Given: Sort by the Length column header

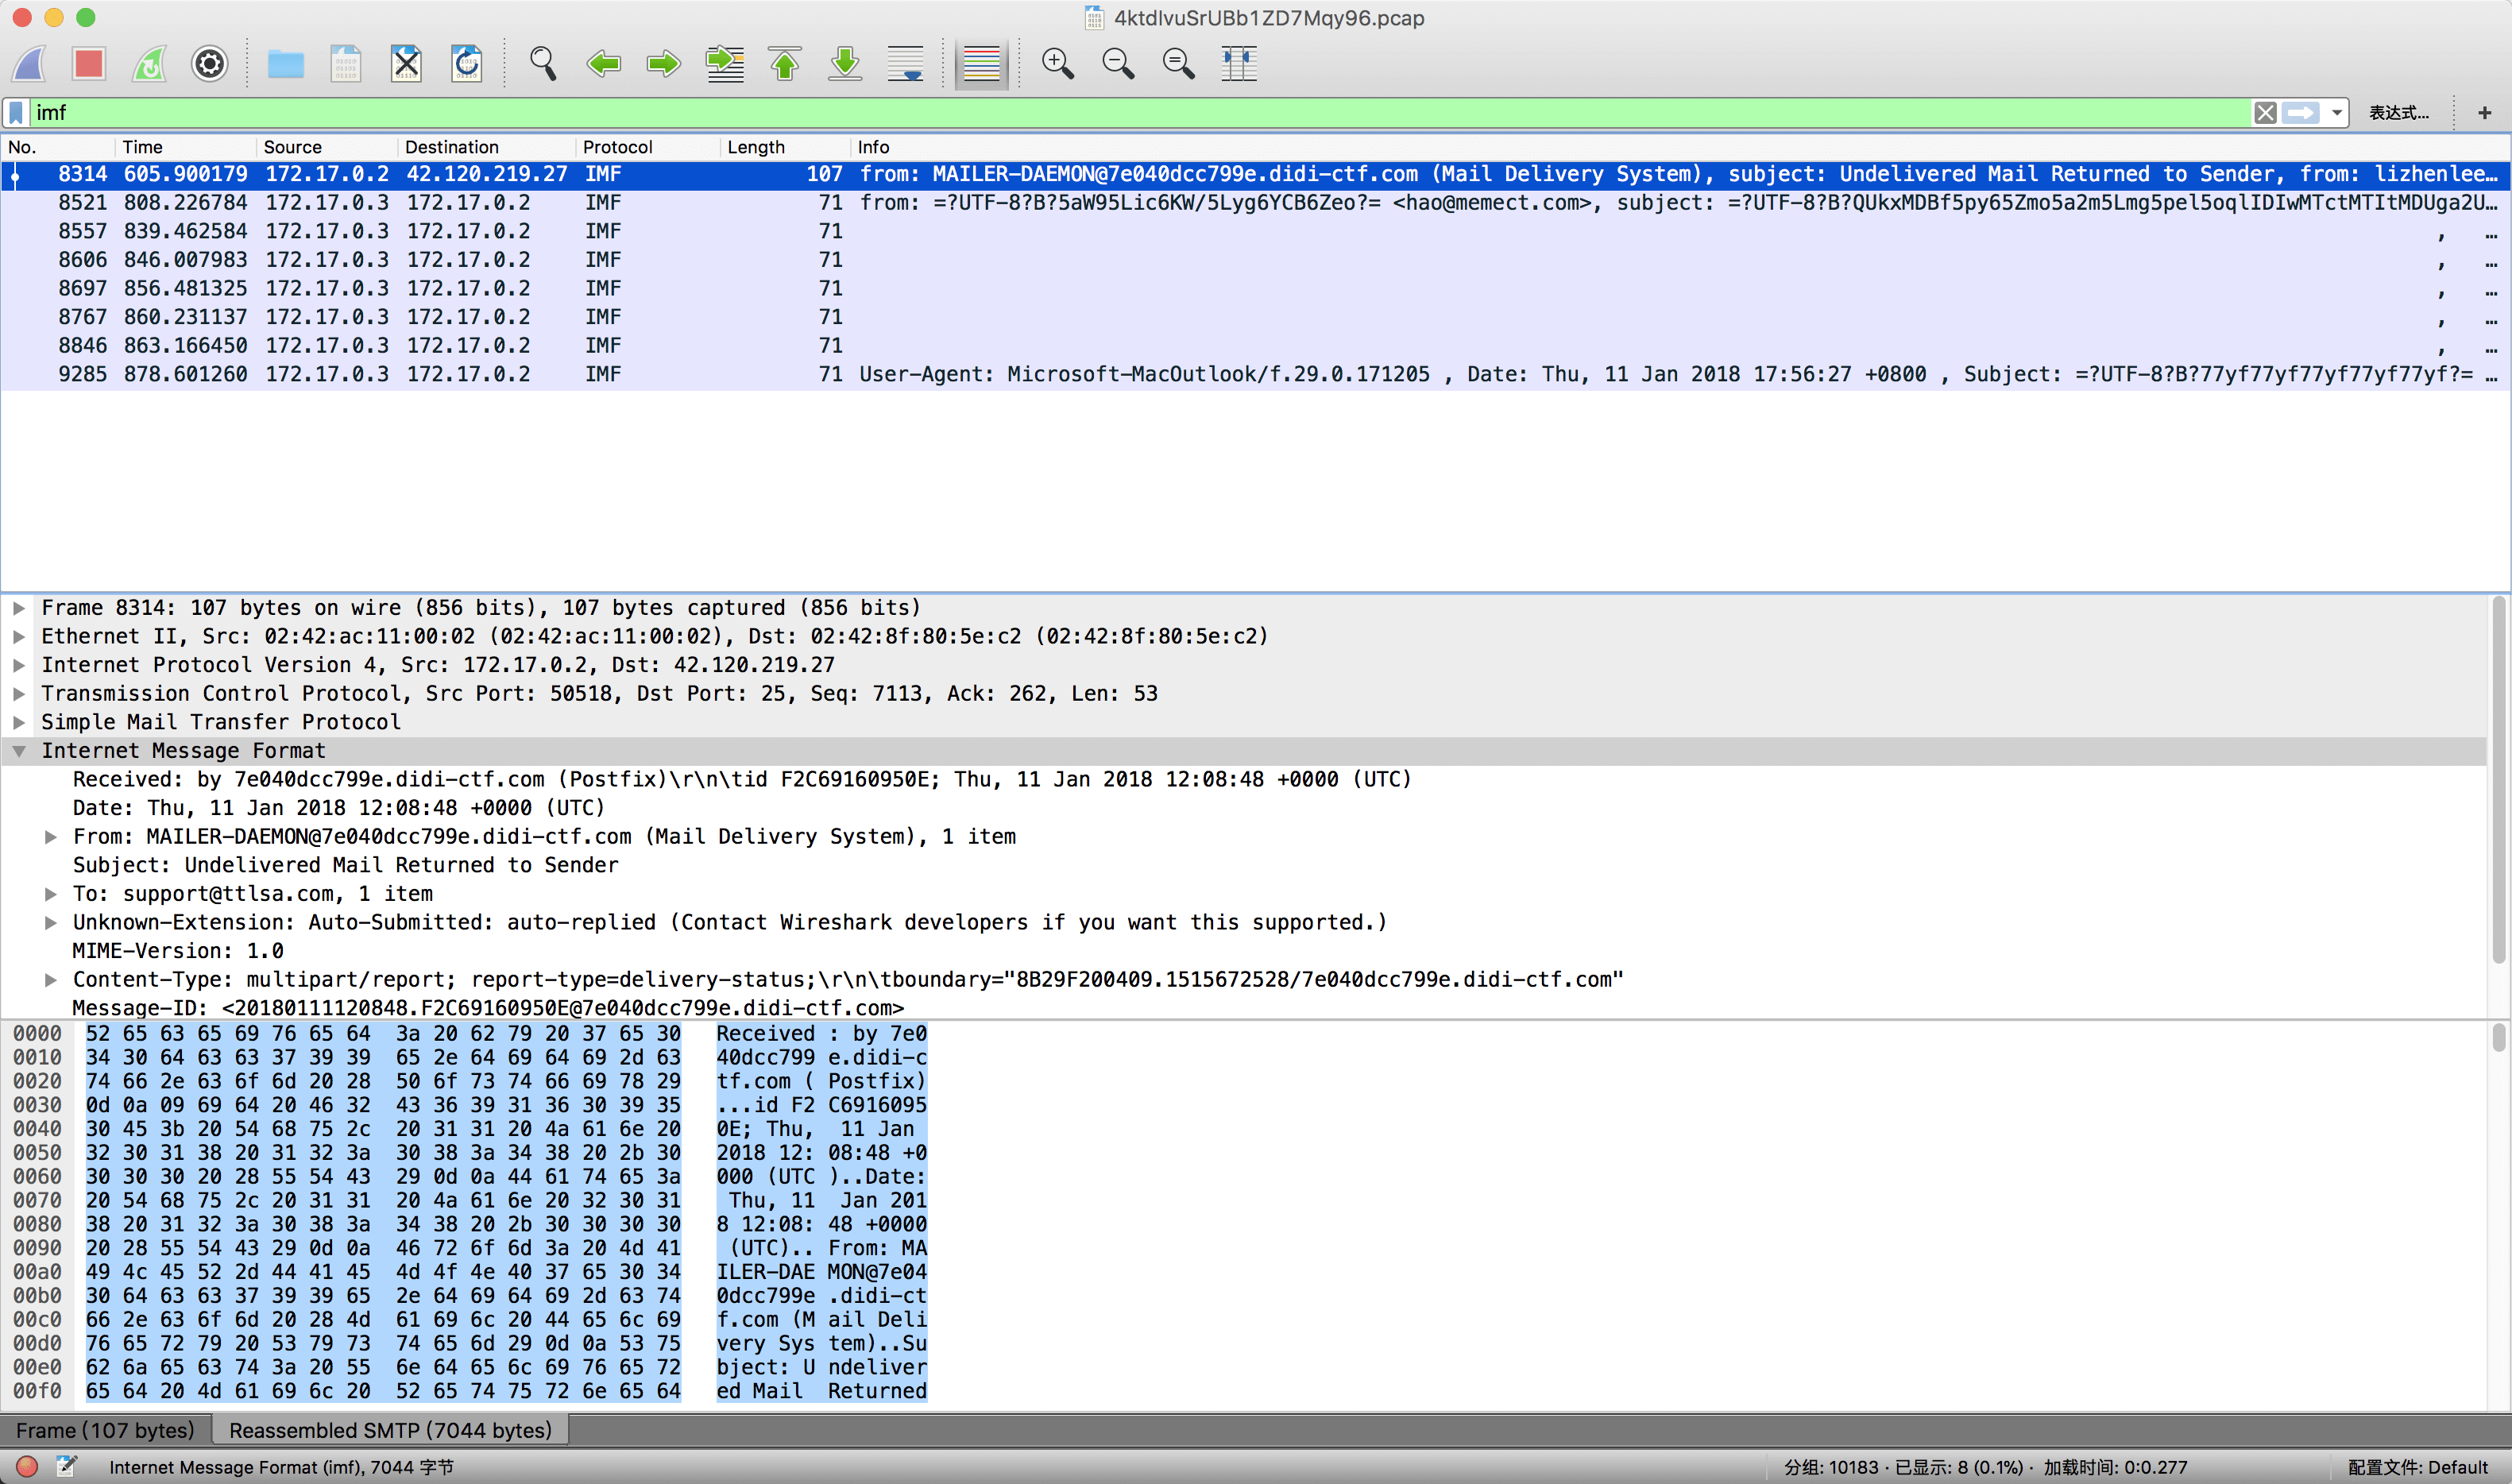Looking at the screenshot, I should [785, 147].
